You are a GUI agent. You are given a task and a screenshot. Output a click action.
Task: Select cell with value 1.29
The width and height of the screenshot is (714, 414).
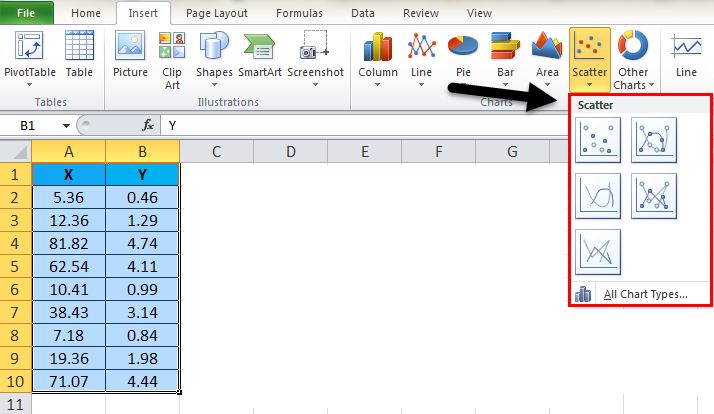click(x=143, y=220)
